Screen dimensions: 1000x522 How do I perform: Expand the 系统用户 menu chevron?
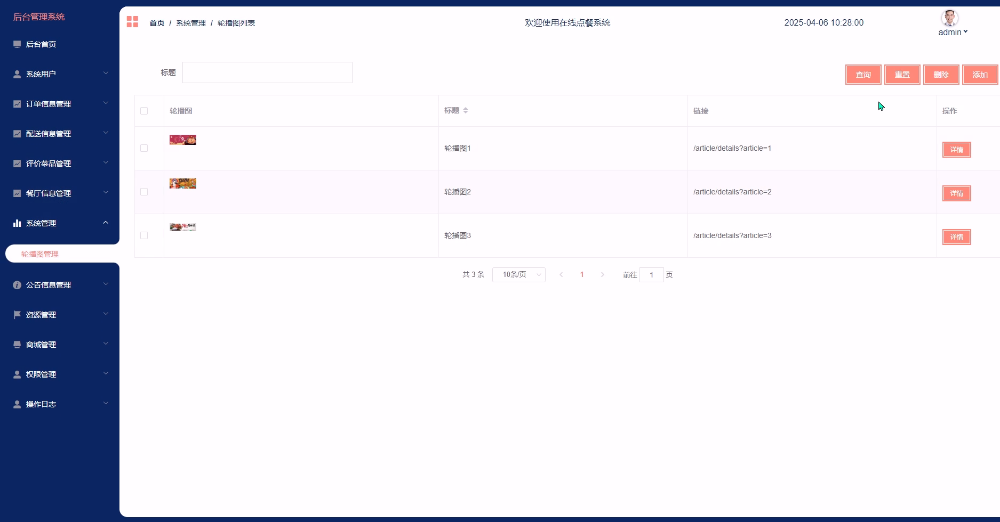pyautogui.click(x=106, y=73)
